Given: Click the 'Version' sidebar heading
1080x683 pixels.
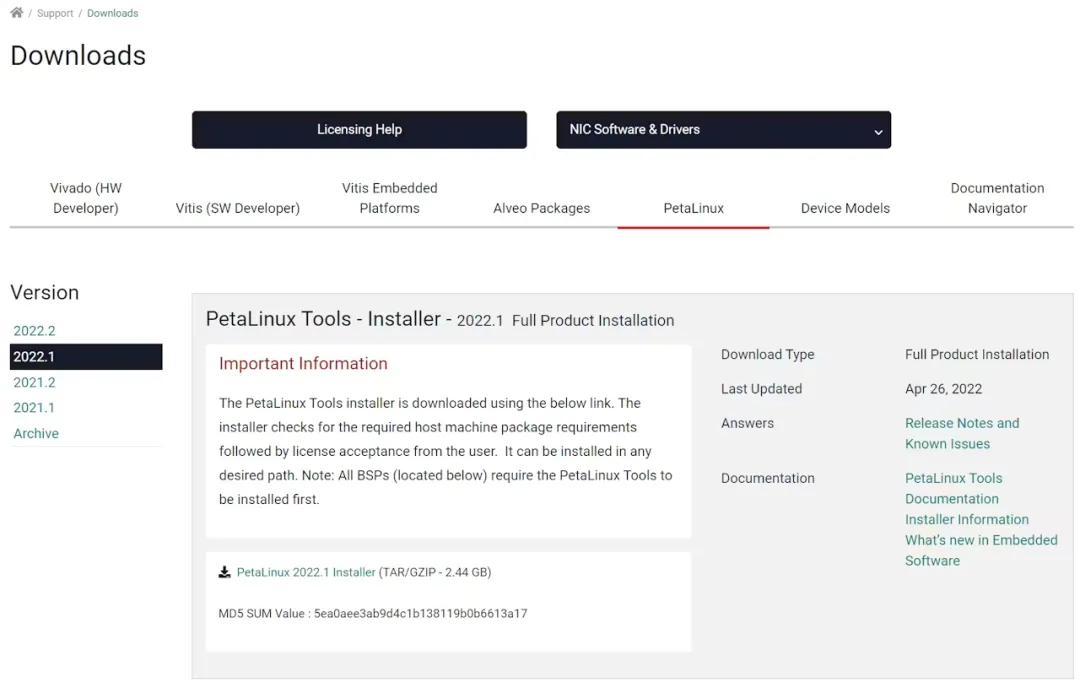Looking at the screenshot, I should coord(45,292).
